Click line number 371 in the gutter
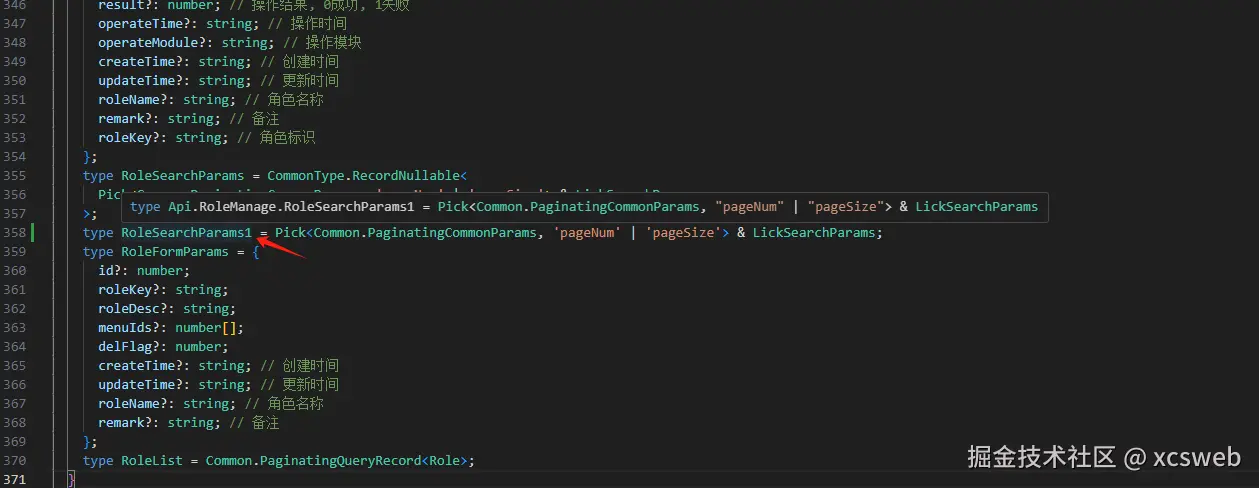1259x488 pixels. tap(14, 479)
